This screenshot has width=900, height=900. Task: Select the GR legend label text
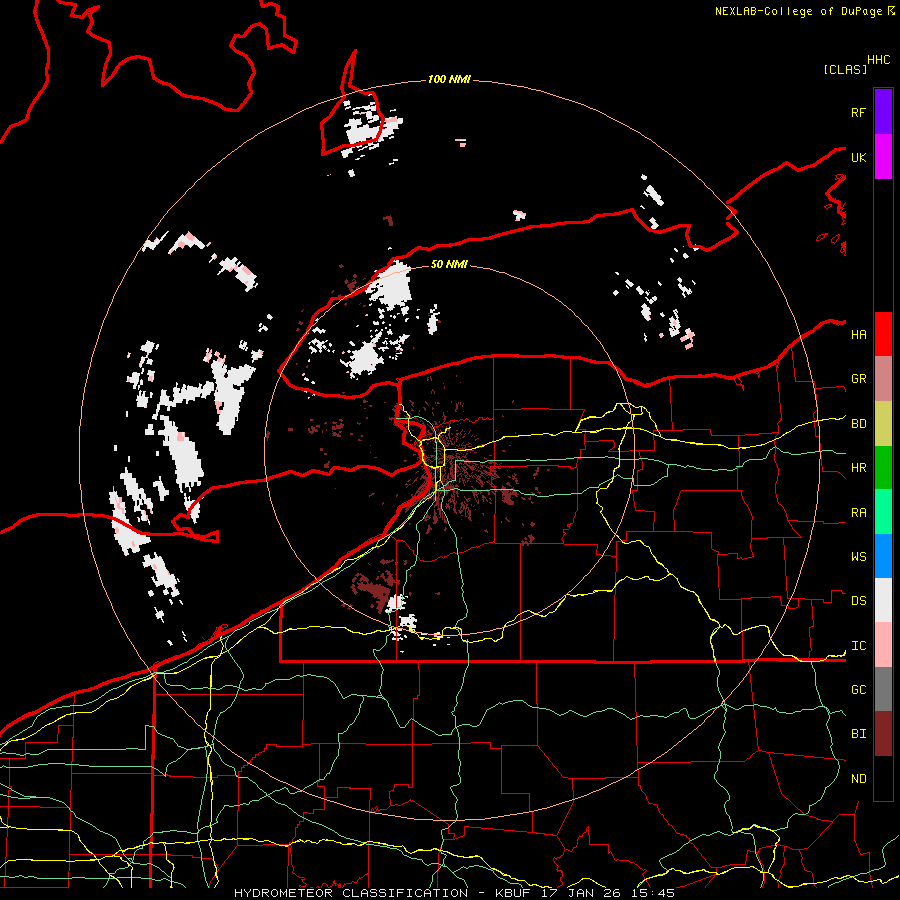pos(858,379)
